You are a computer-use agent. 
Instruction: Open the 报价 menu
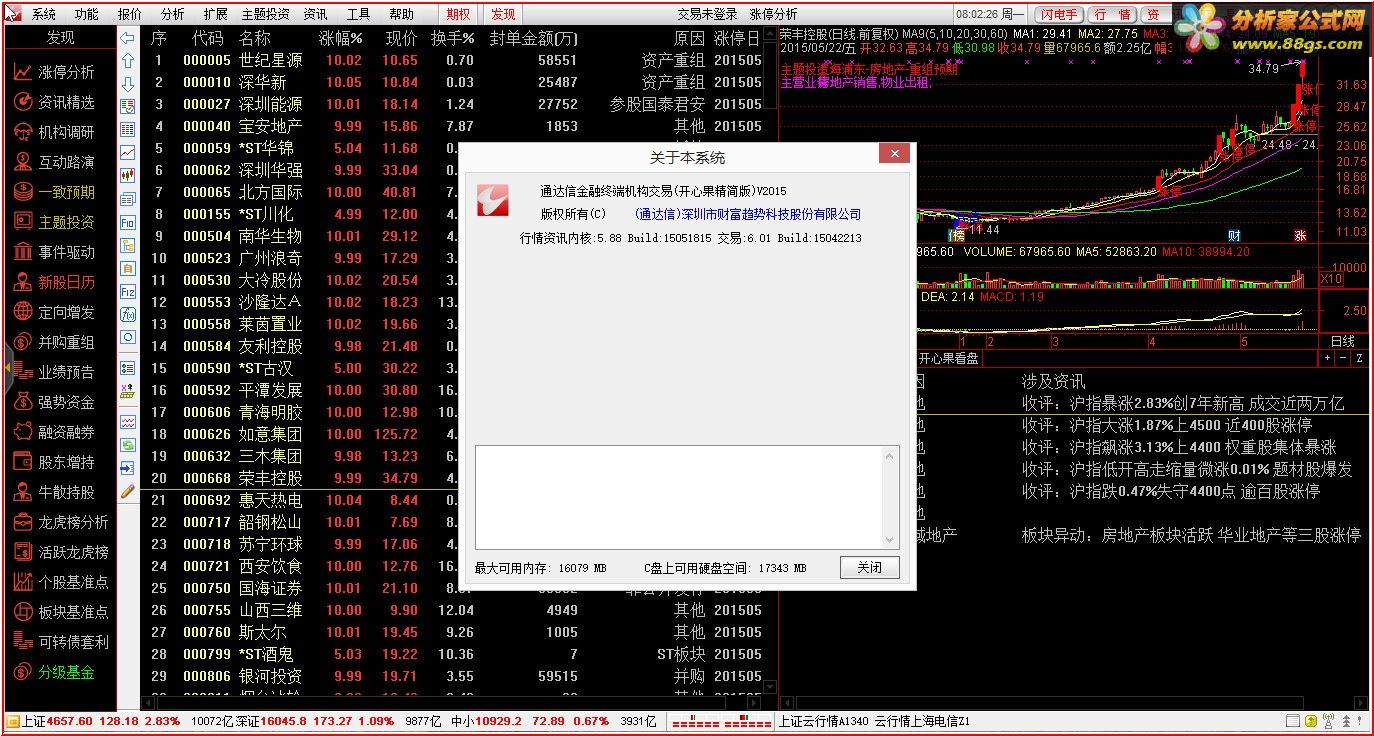coord(130,14)
